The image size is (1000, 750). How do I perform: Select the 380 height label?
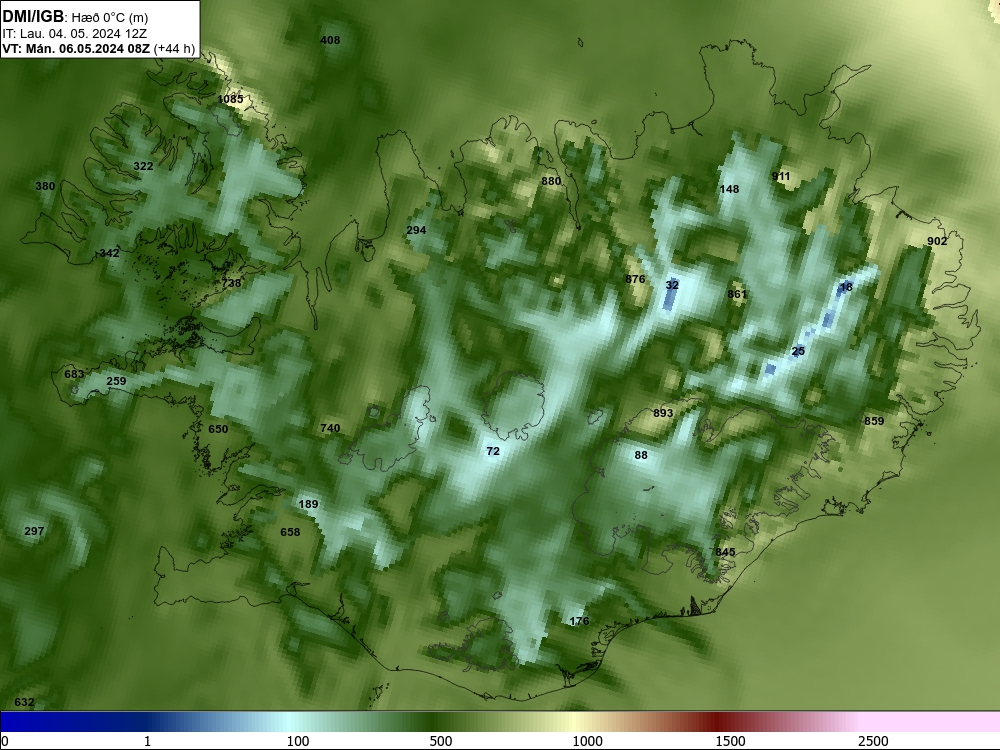[x=45, y=186]
